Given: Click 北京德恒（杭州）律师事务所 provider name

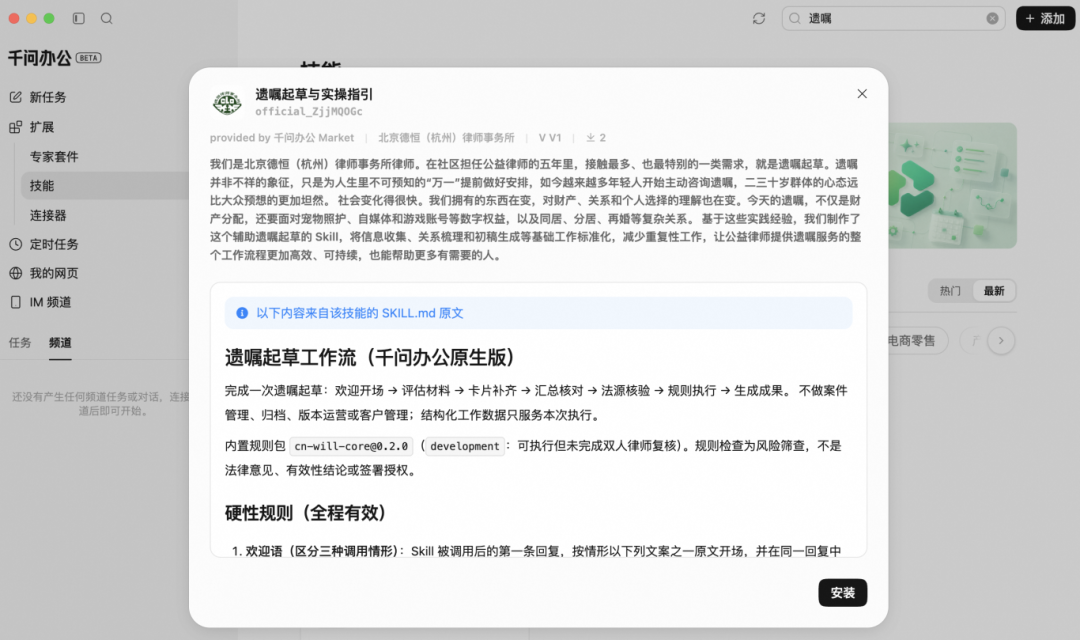Looking at the screenshot, I should pyautogui.click(x=446, y=138).
